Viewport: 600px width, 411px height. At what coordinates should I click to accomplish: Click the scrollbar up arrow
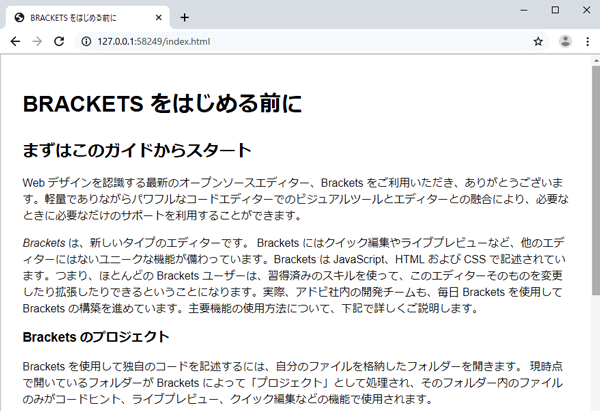(x=596, y=60)
